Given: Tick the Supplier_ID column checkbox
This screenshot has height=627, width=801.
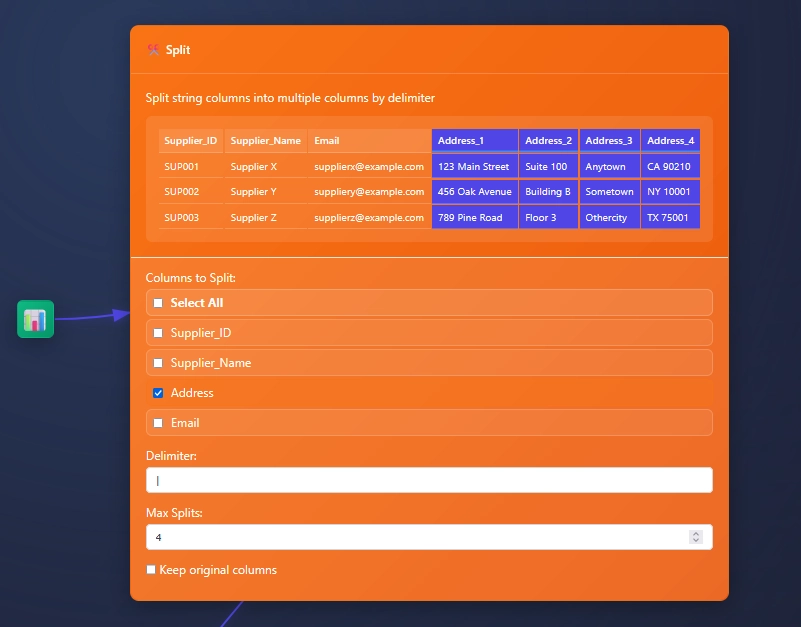Looking at the screenshot, I should click(x=158, y=333).
